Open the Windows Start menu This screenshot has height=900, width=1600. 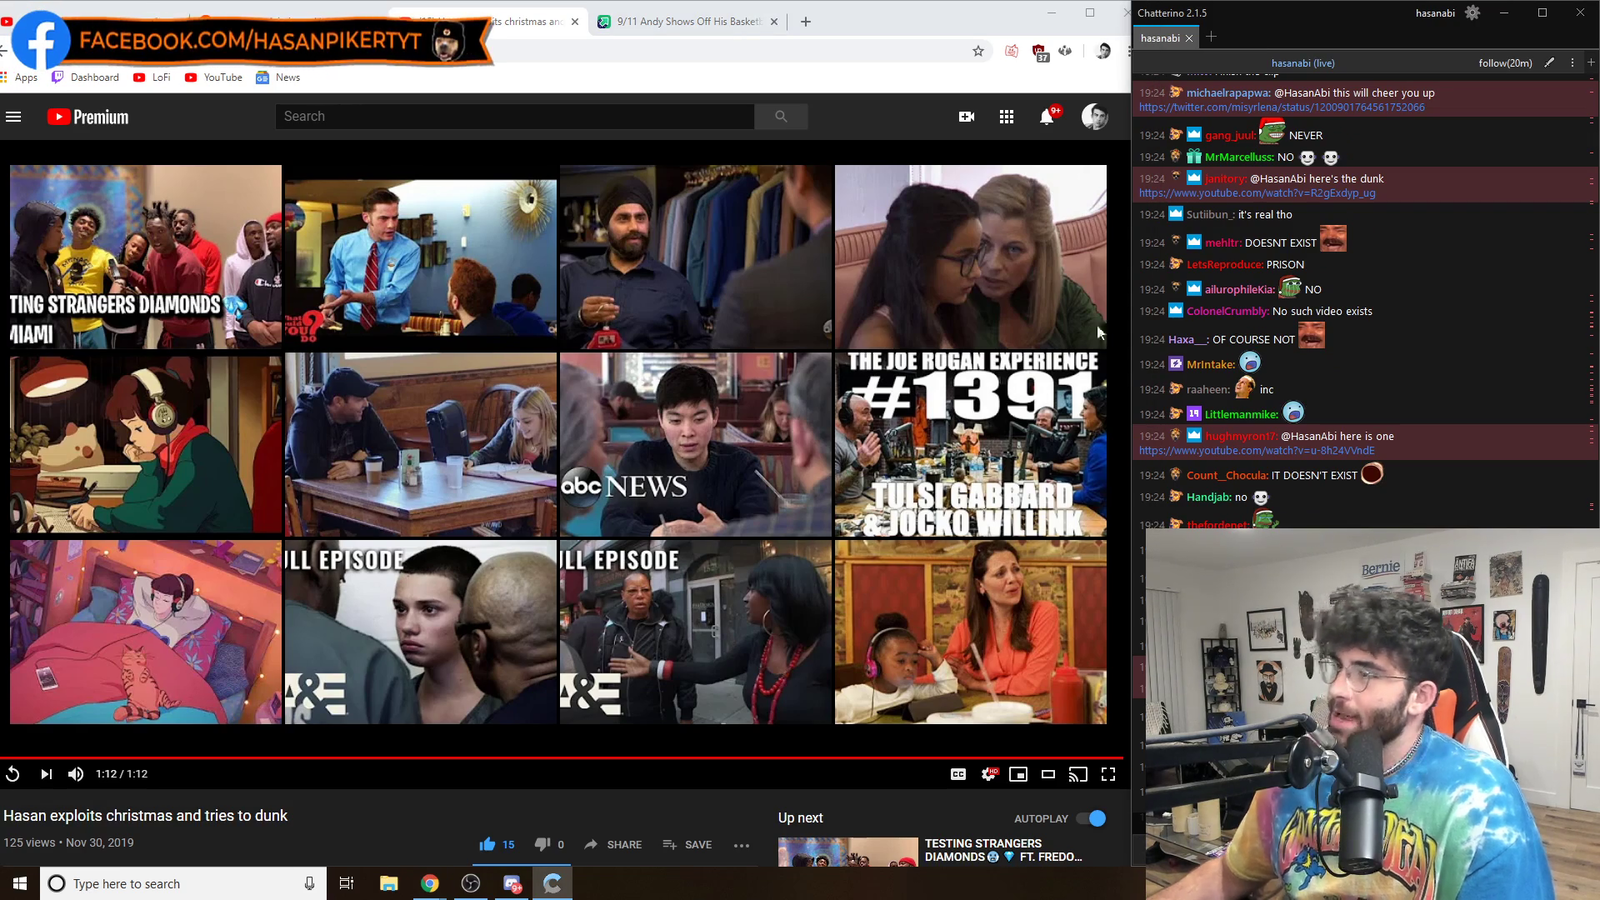[19, 883]
